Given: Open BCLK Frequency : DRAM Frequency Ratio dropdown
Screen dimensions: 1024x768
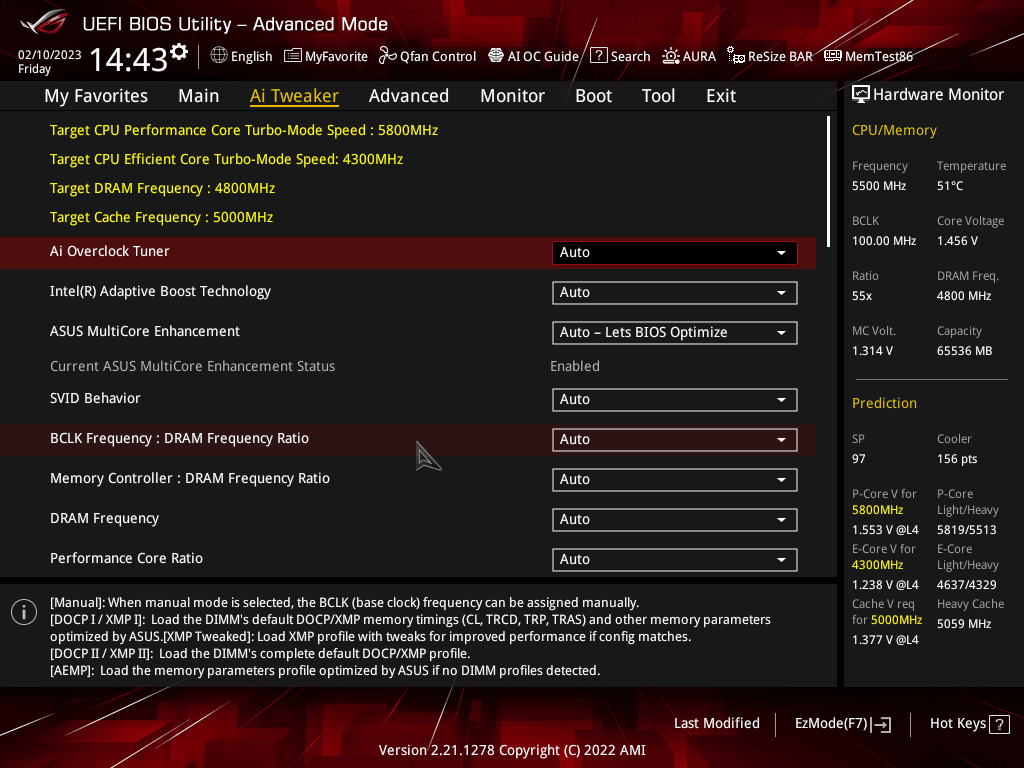Looking at the screenshot, I should pos(675,440).
